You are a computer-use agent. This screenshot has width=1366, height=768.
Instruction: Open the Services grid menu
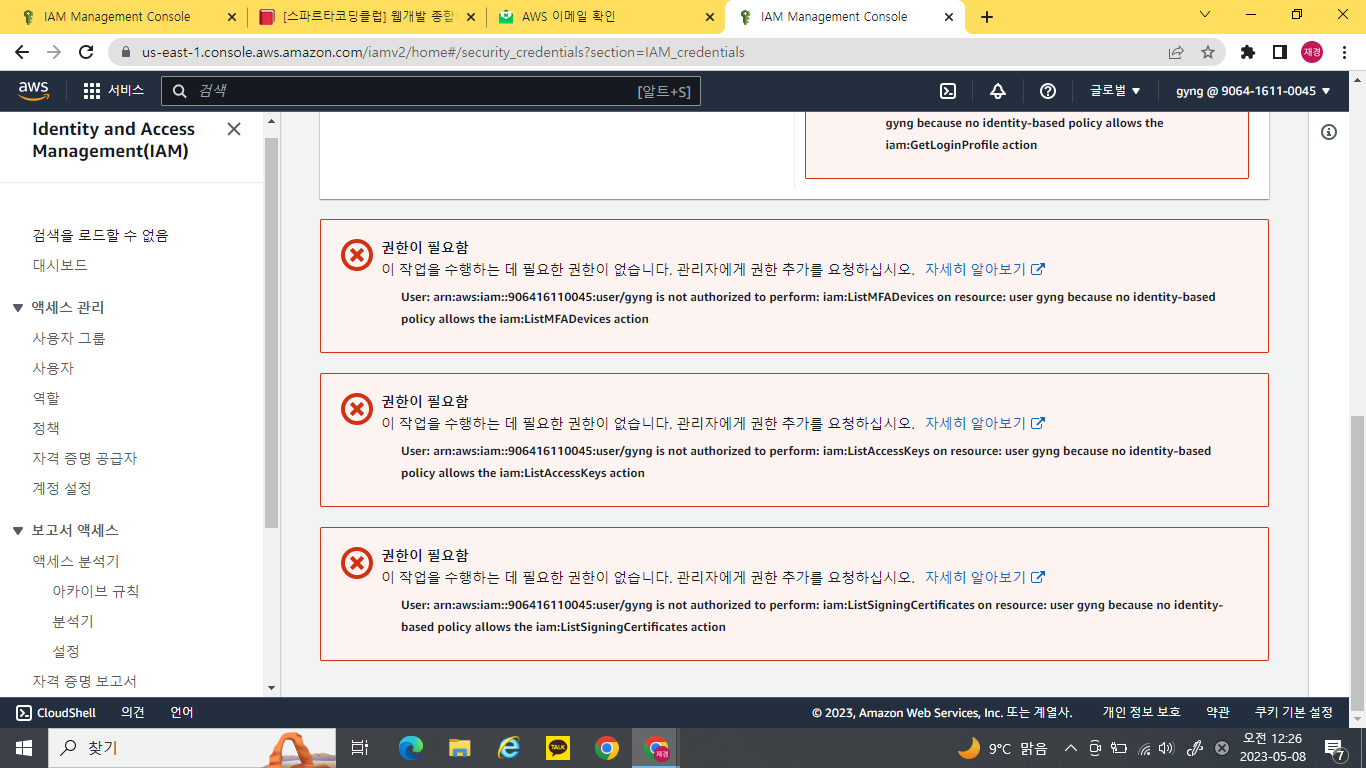tap(113, 91)
